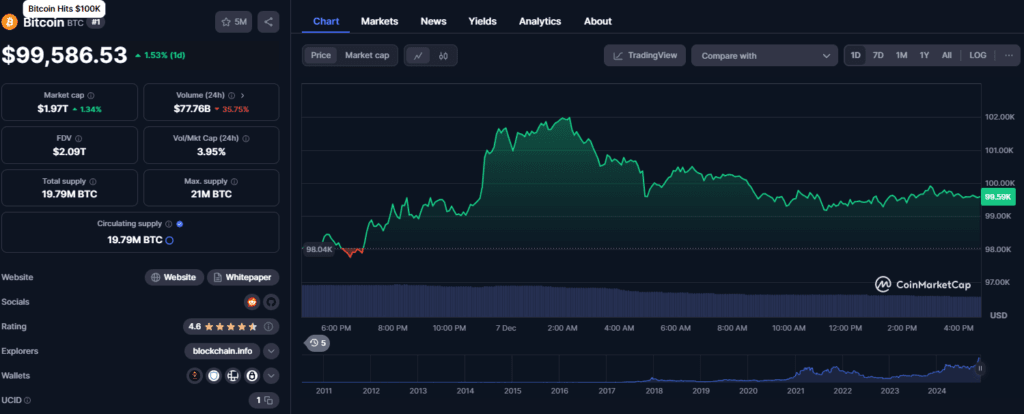Switch chart to Market cap view
This screenshot has height=414, width=1024.
point(367,56)
